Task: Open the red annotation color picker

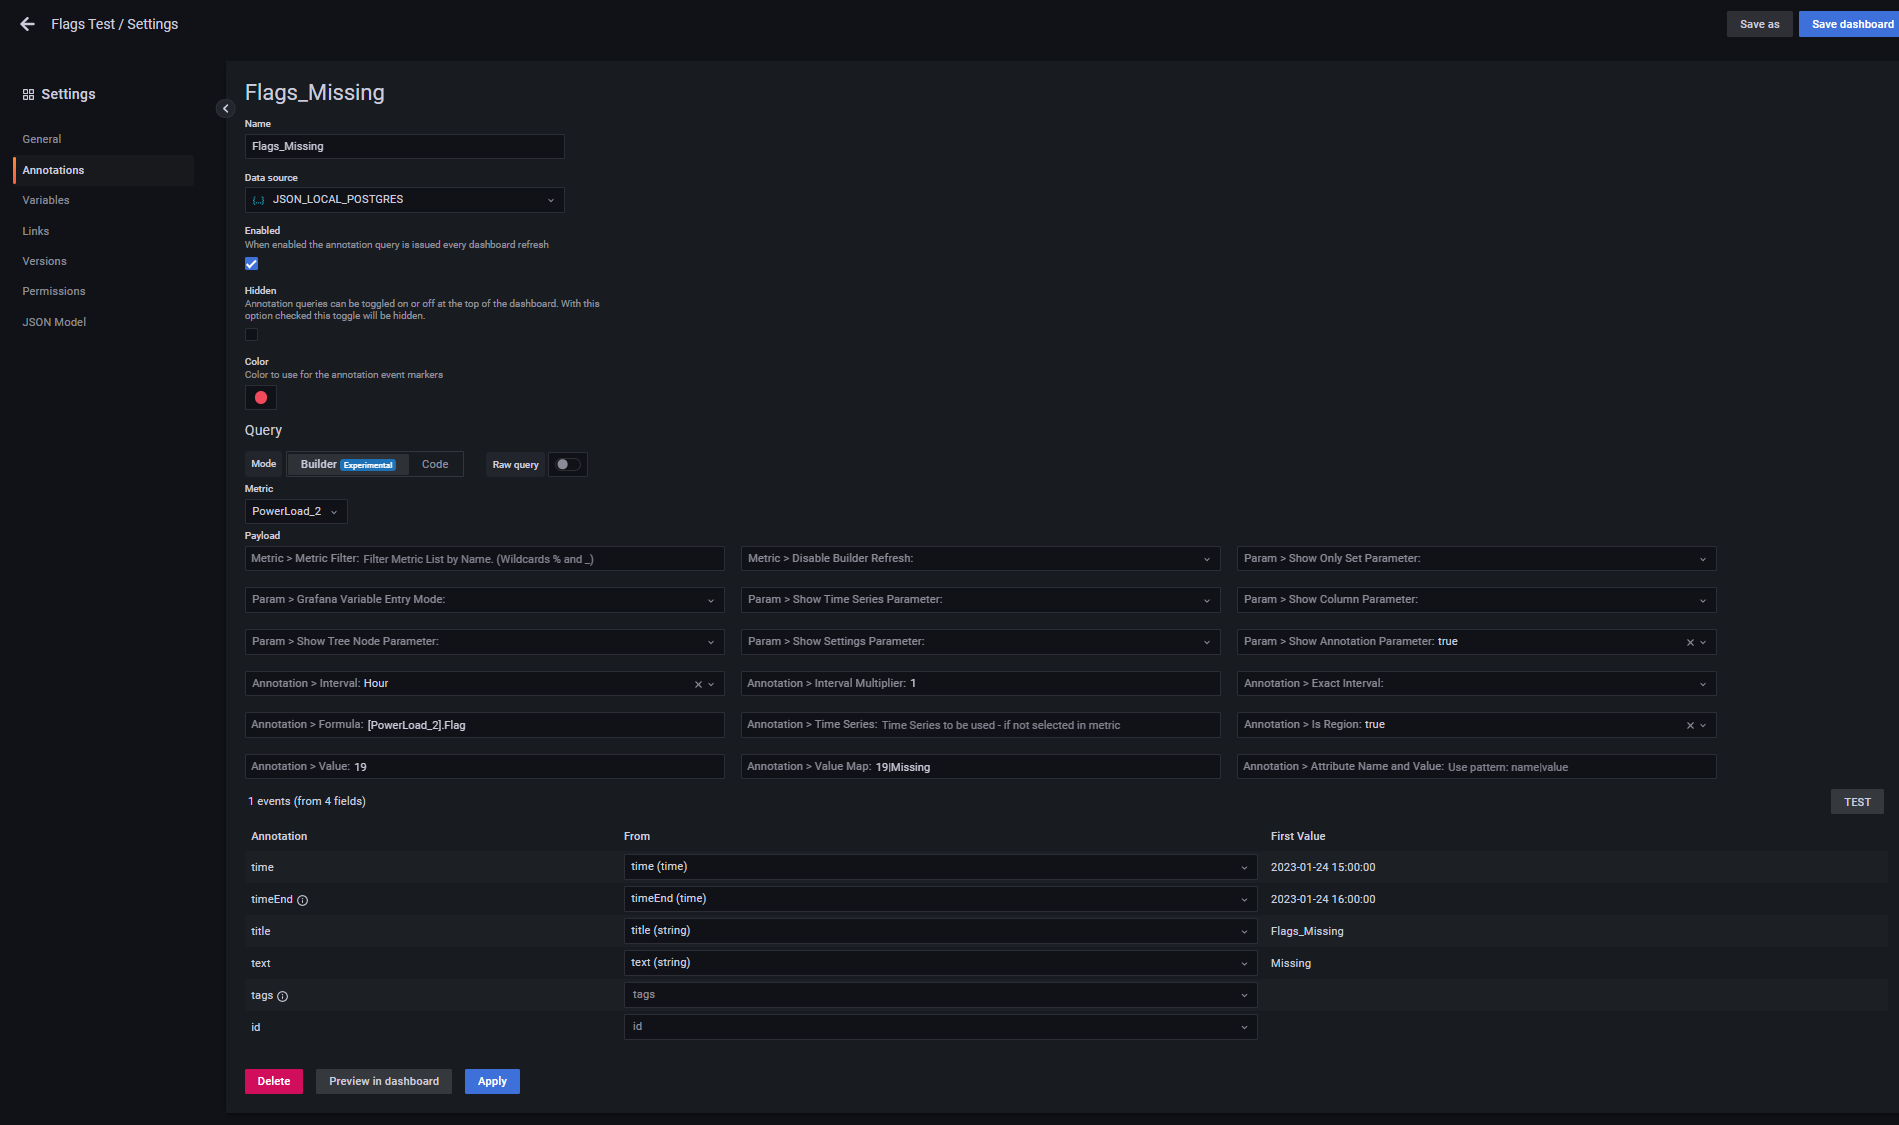Action: point(261,398)
